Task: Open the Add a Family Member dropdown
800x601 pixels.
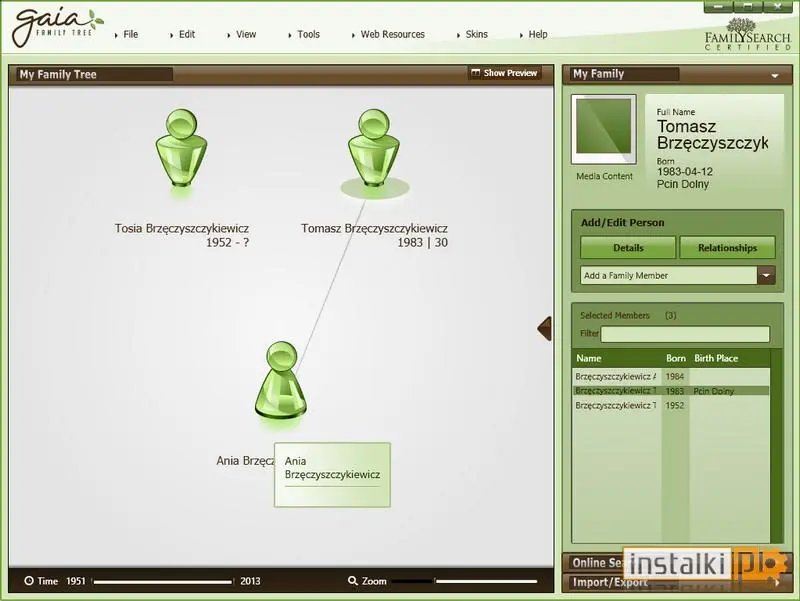Action: [x=766, y=276]
